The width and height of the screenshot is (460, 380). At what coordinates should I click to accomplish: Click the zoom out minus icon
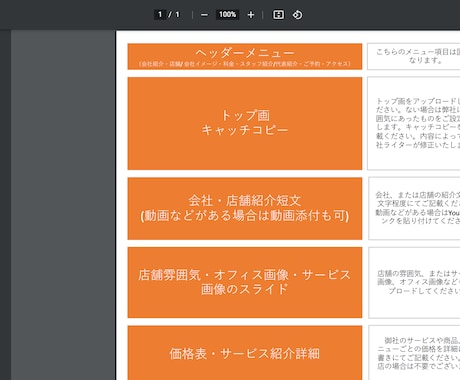204,15
